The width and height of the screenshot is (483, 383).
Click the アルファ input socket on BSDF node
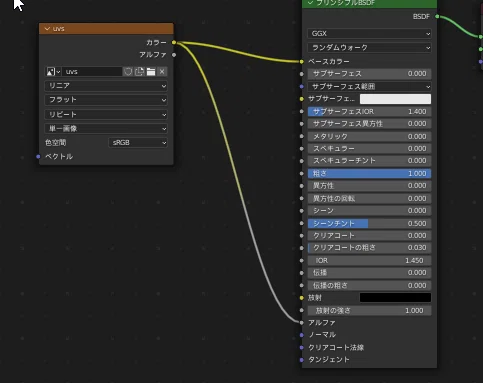point(302,323)
